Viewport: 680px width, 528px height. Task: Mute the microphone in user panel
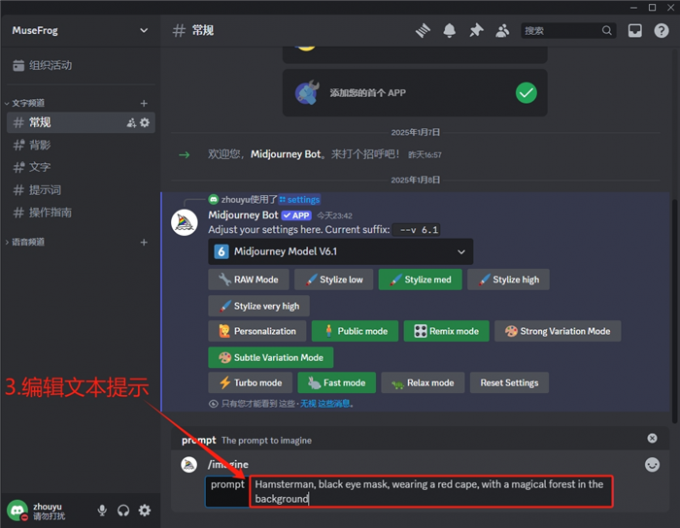tap(102, 510)
